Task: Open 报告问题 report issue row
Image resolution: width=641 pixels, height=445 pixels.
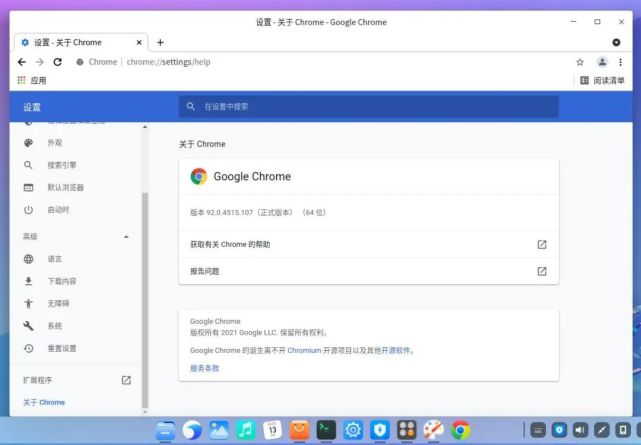Action: [x=368, y=271]
